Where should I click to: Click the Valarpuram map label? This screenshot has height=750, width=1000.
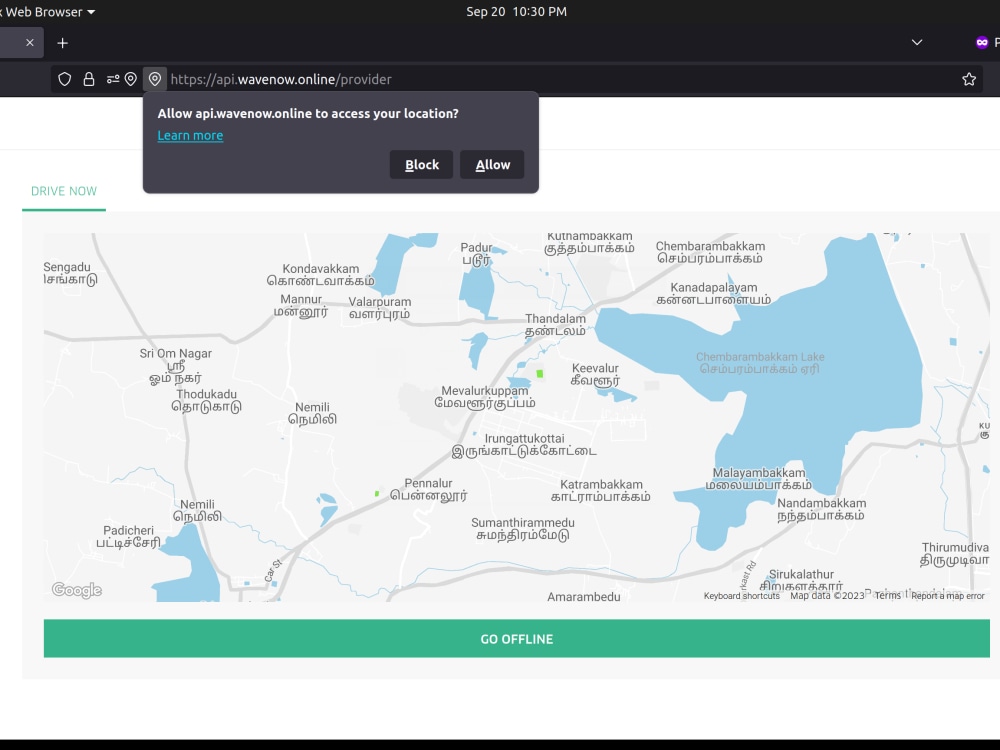click(379, 307)
